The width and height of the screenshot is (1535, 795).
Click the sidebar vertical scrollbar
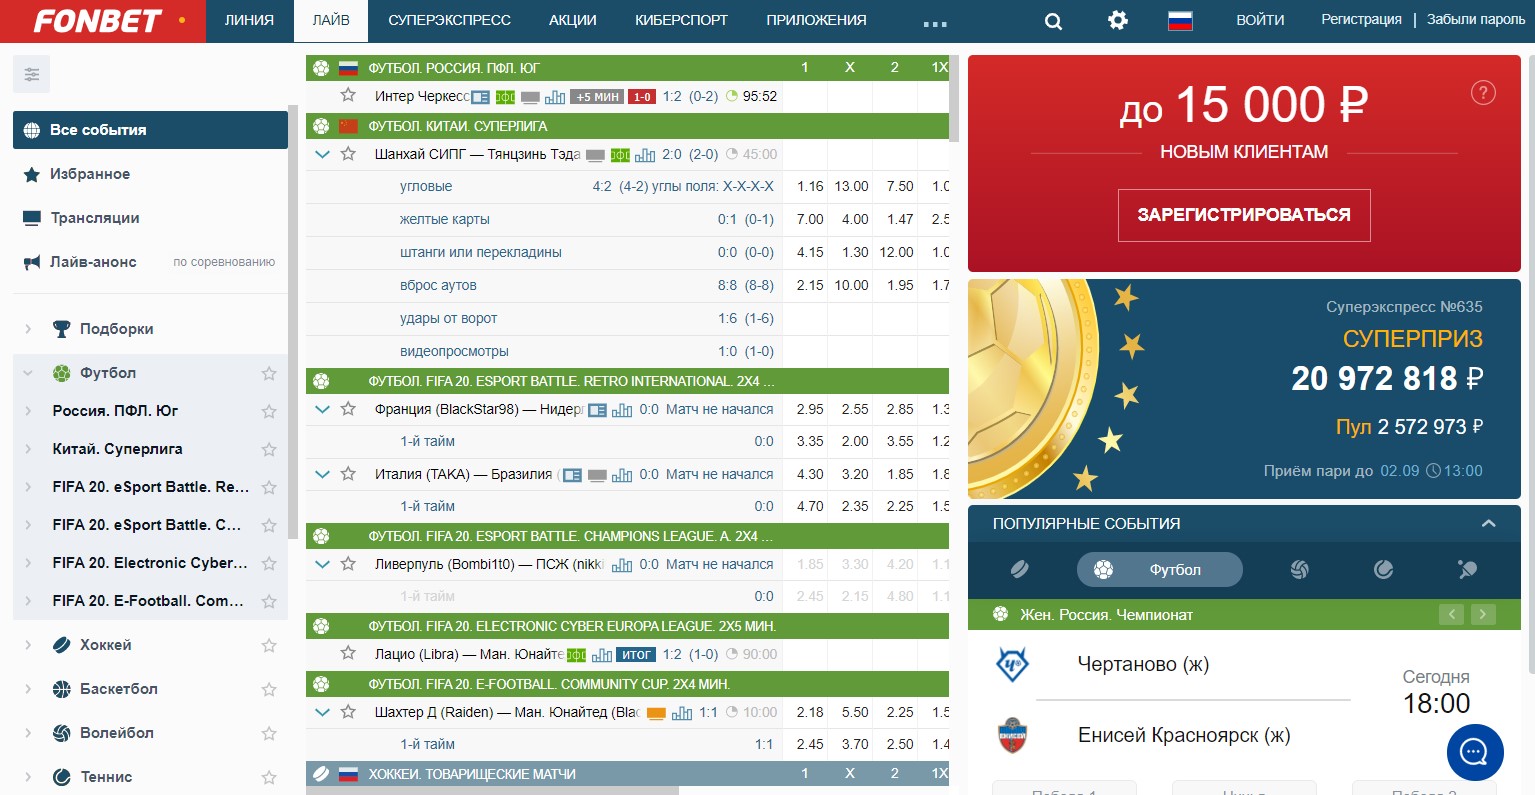(x=293, y=322)
